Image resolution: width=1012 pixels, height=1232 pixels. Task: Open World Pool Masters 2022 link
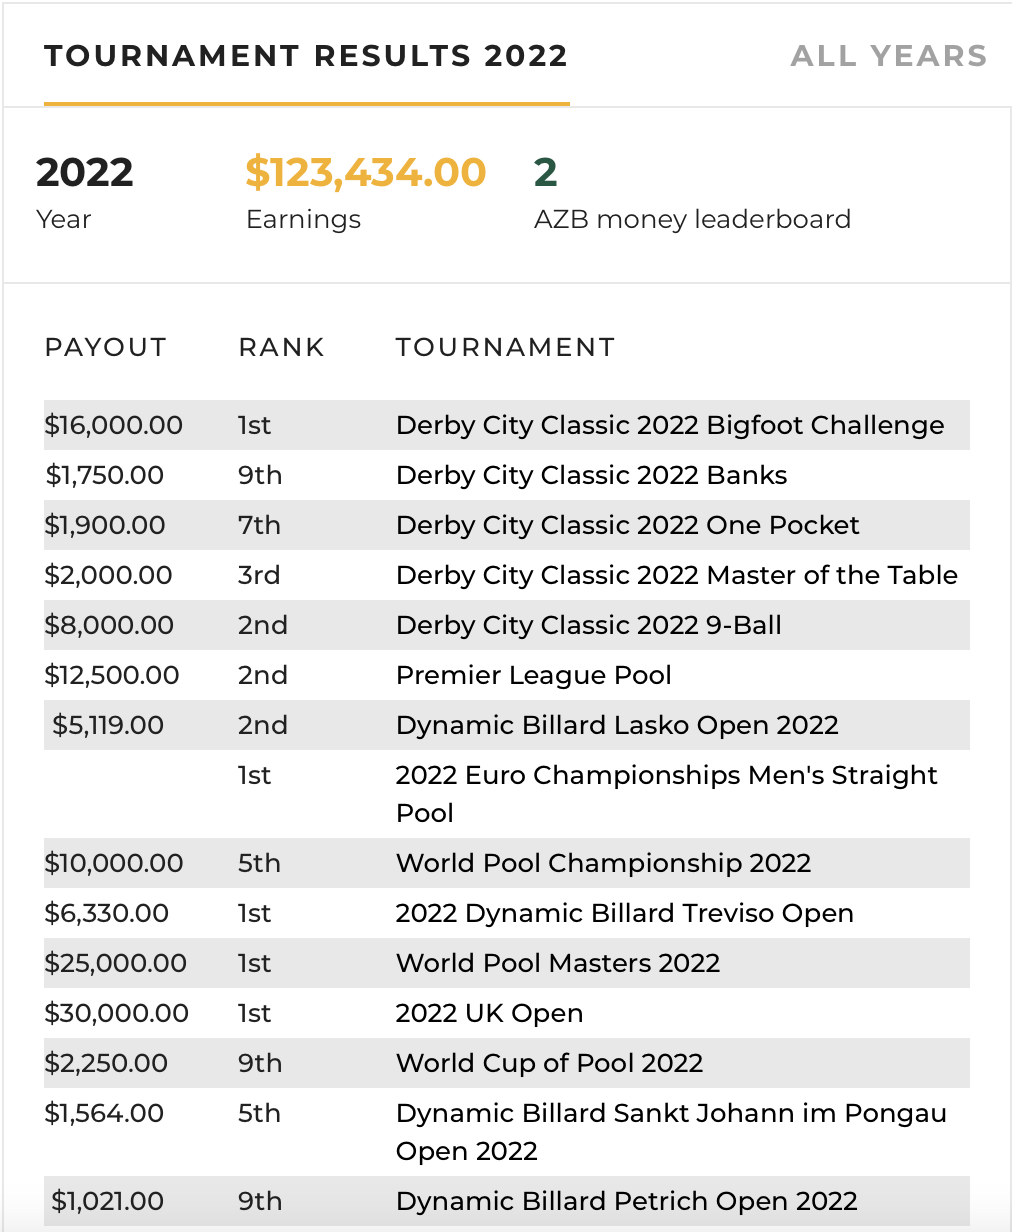point(558,963)
